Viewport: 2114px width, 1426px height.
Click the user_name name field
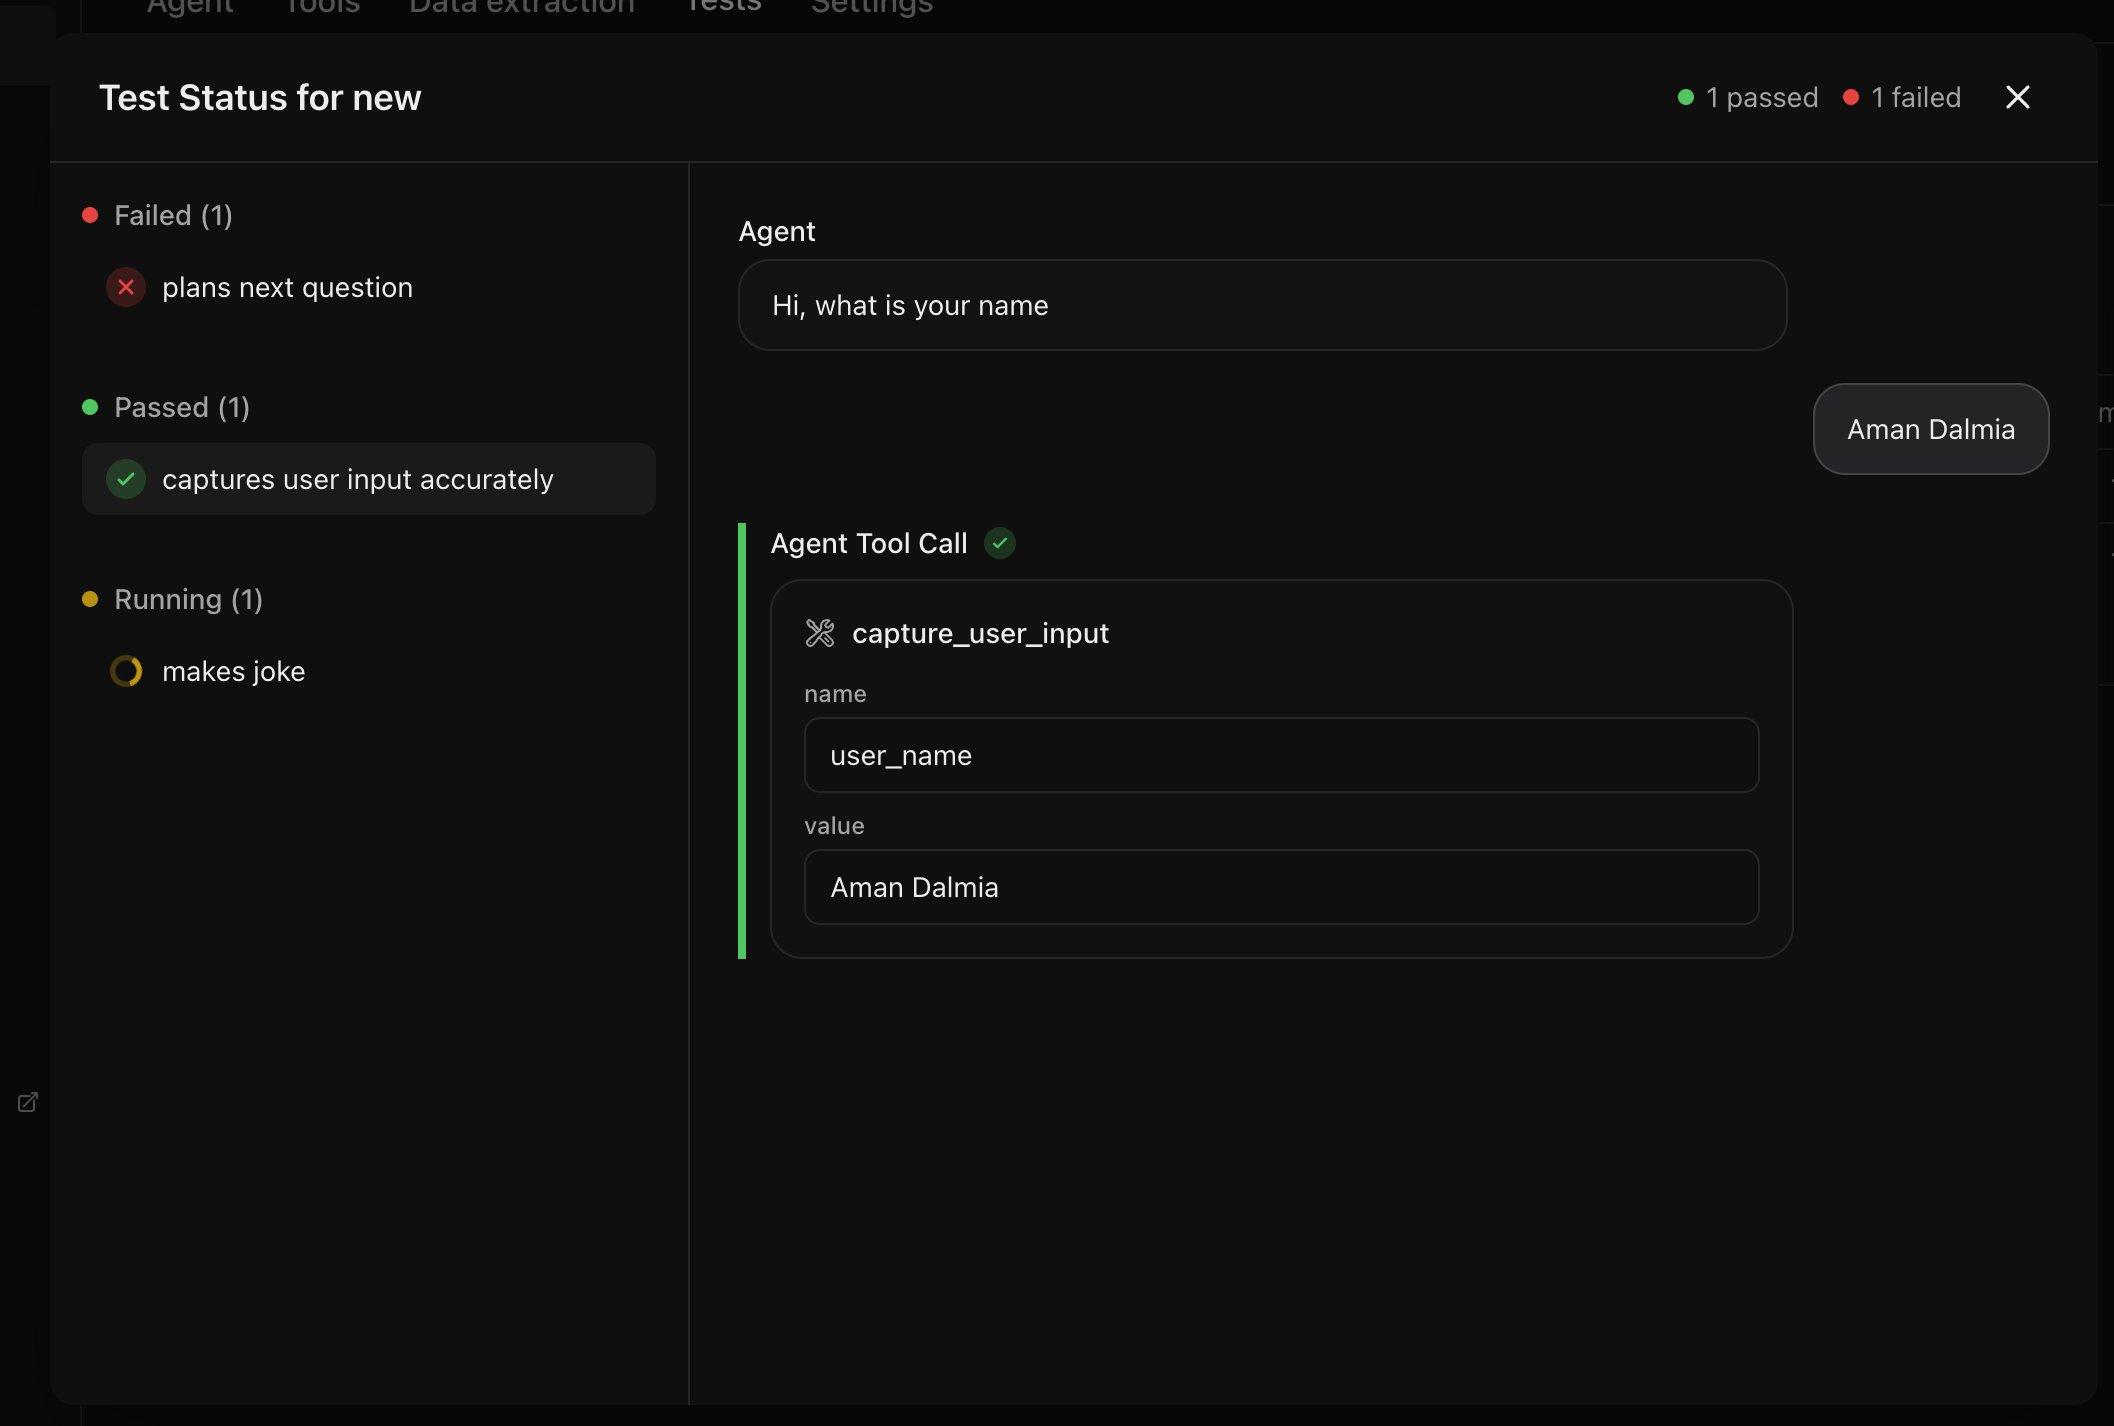point(1281,756)
